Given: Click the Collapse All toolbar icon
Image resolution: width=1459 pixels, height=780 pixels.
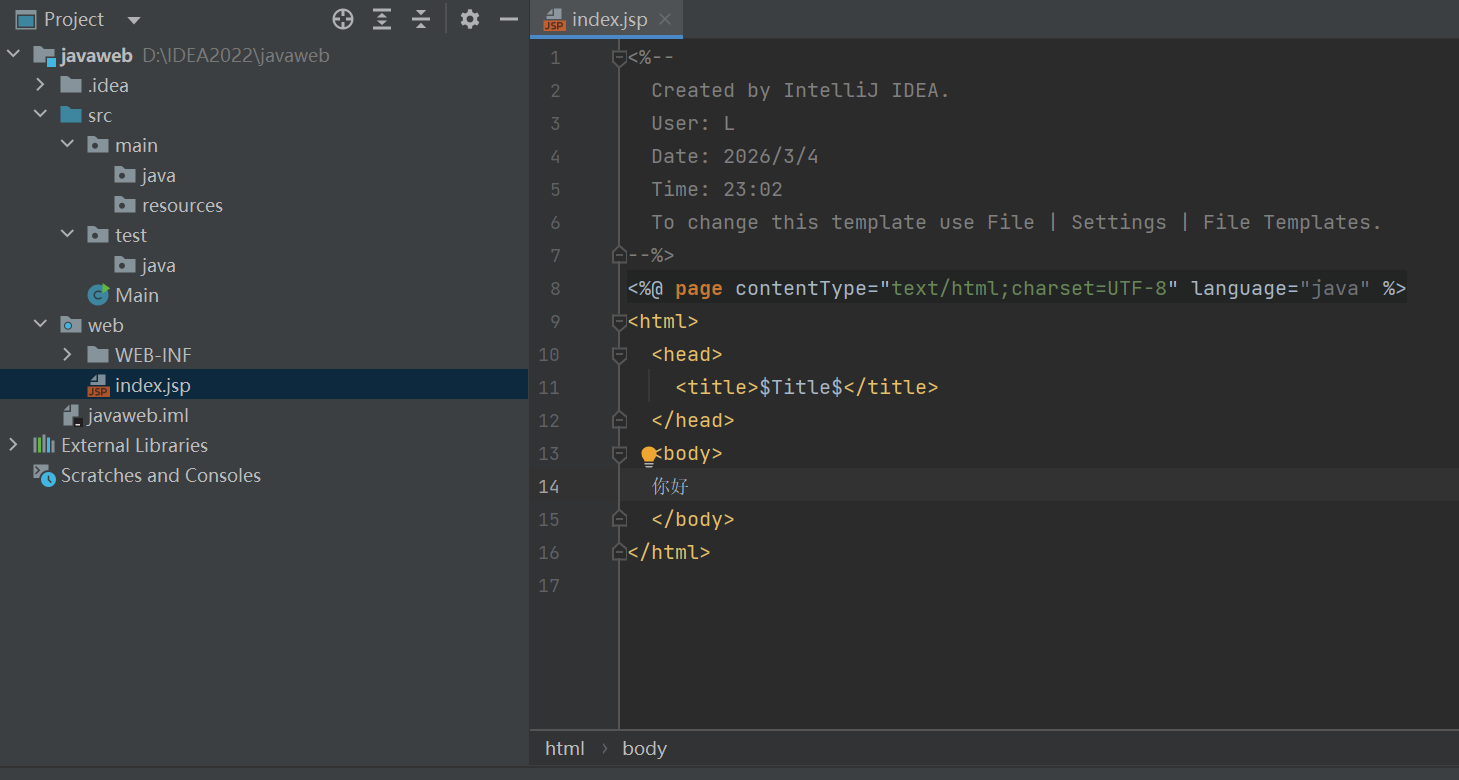Looking at the screenshot, I should [421, 19].
